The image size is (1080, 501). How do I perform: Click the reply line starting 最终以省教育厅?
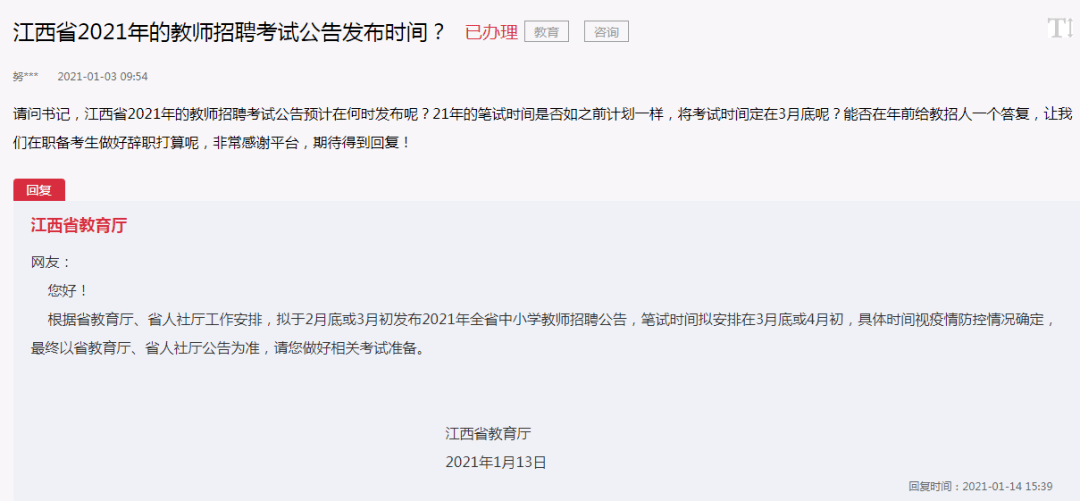pos(228,347)
